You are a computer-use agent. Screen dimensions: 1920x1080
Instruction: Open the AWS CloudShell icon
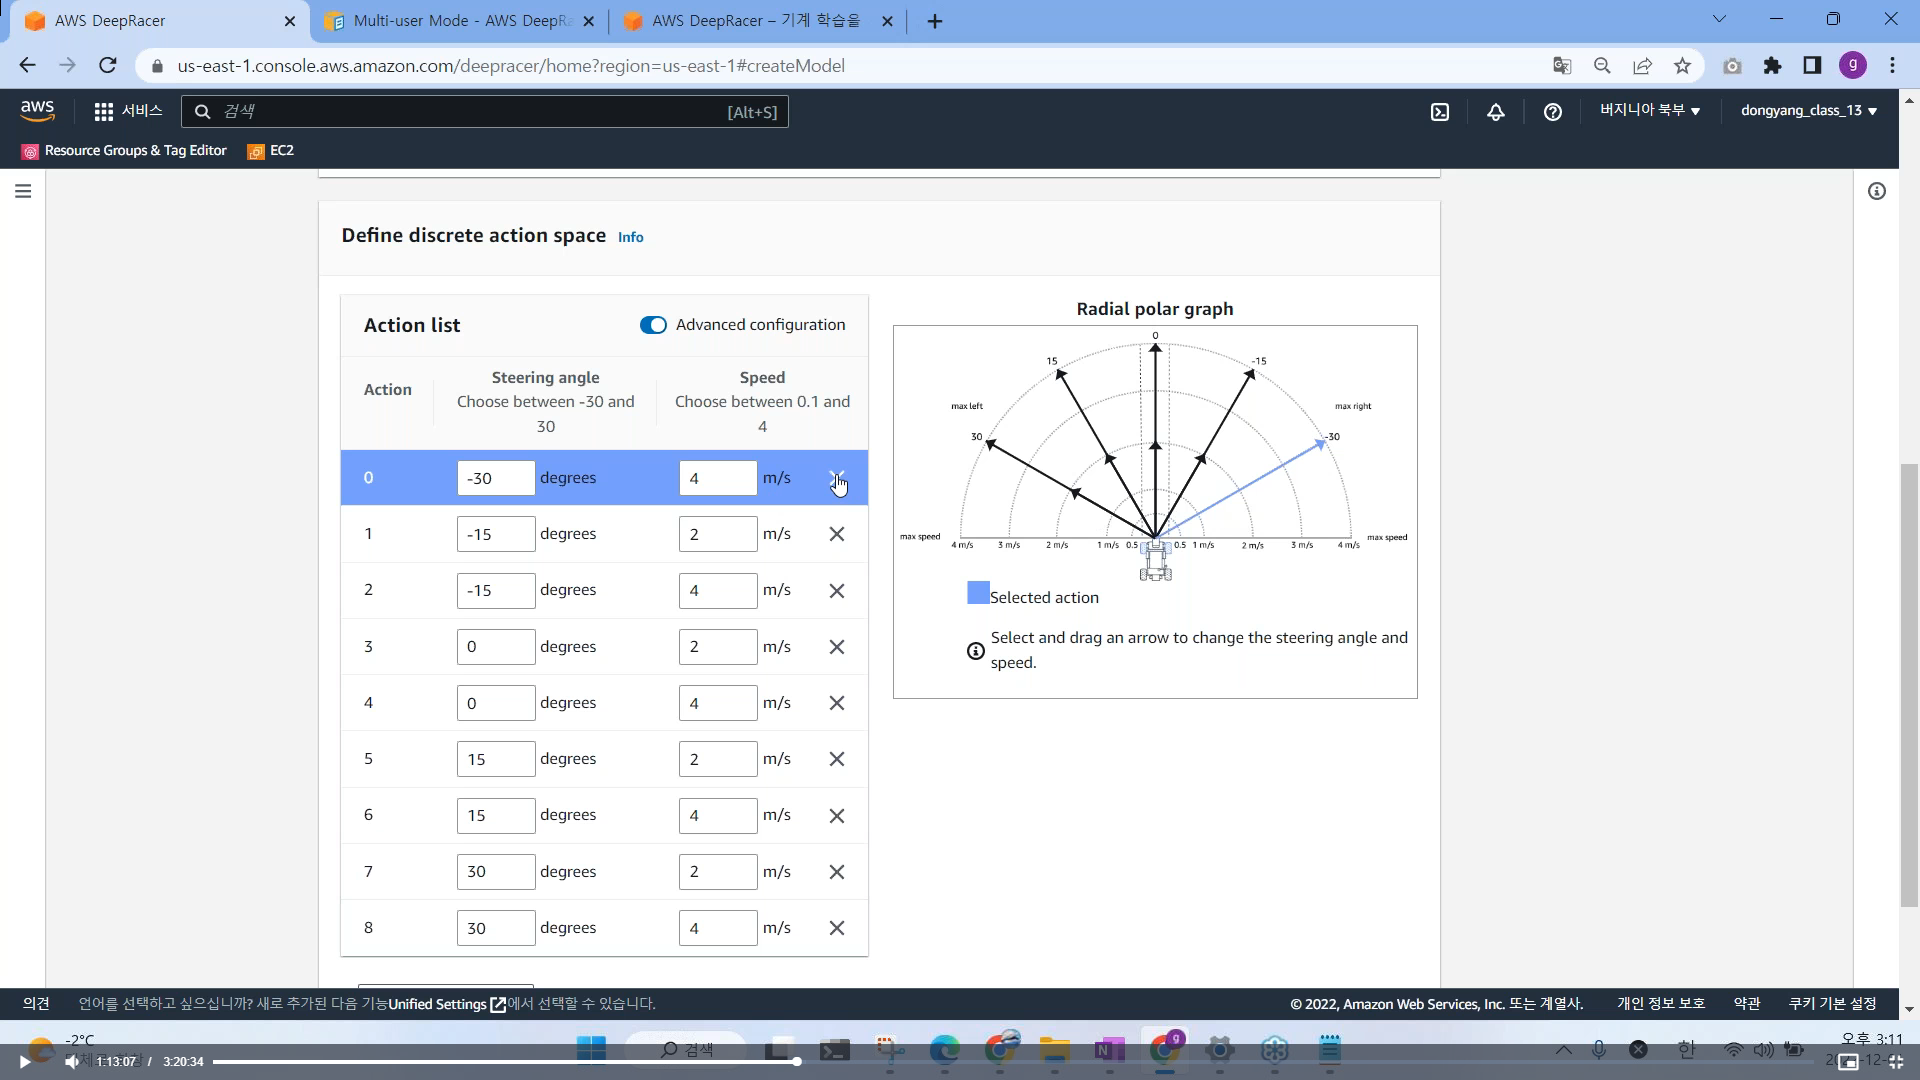pyautogui.click(x=1440, y=112)
